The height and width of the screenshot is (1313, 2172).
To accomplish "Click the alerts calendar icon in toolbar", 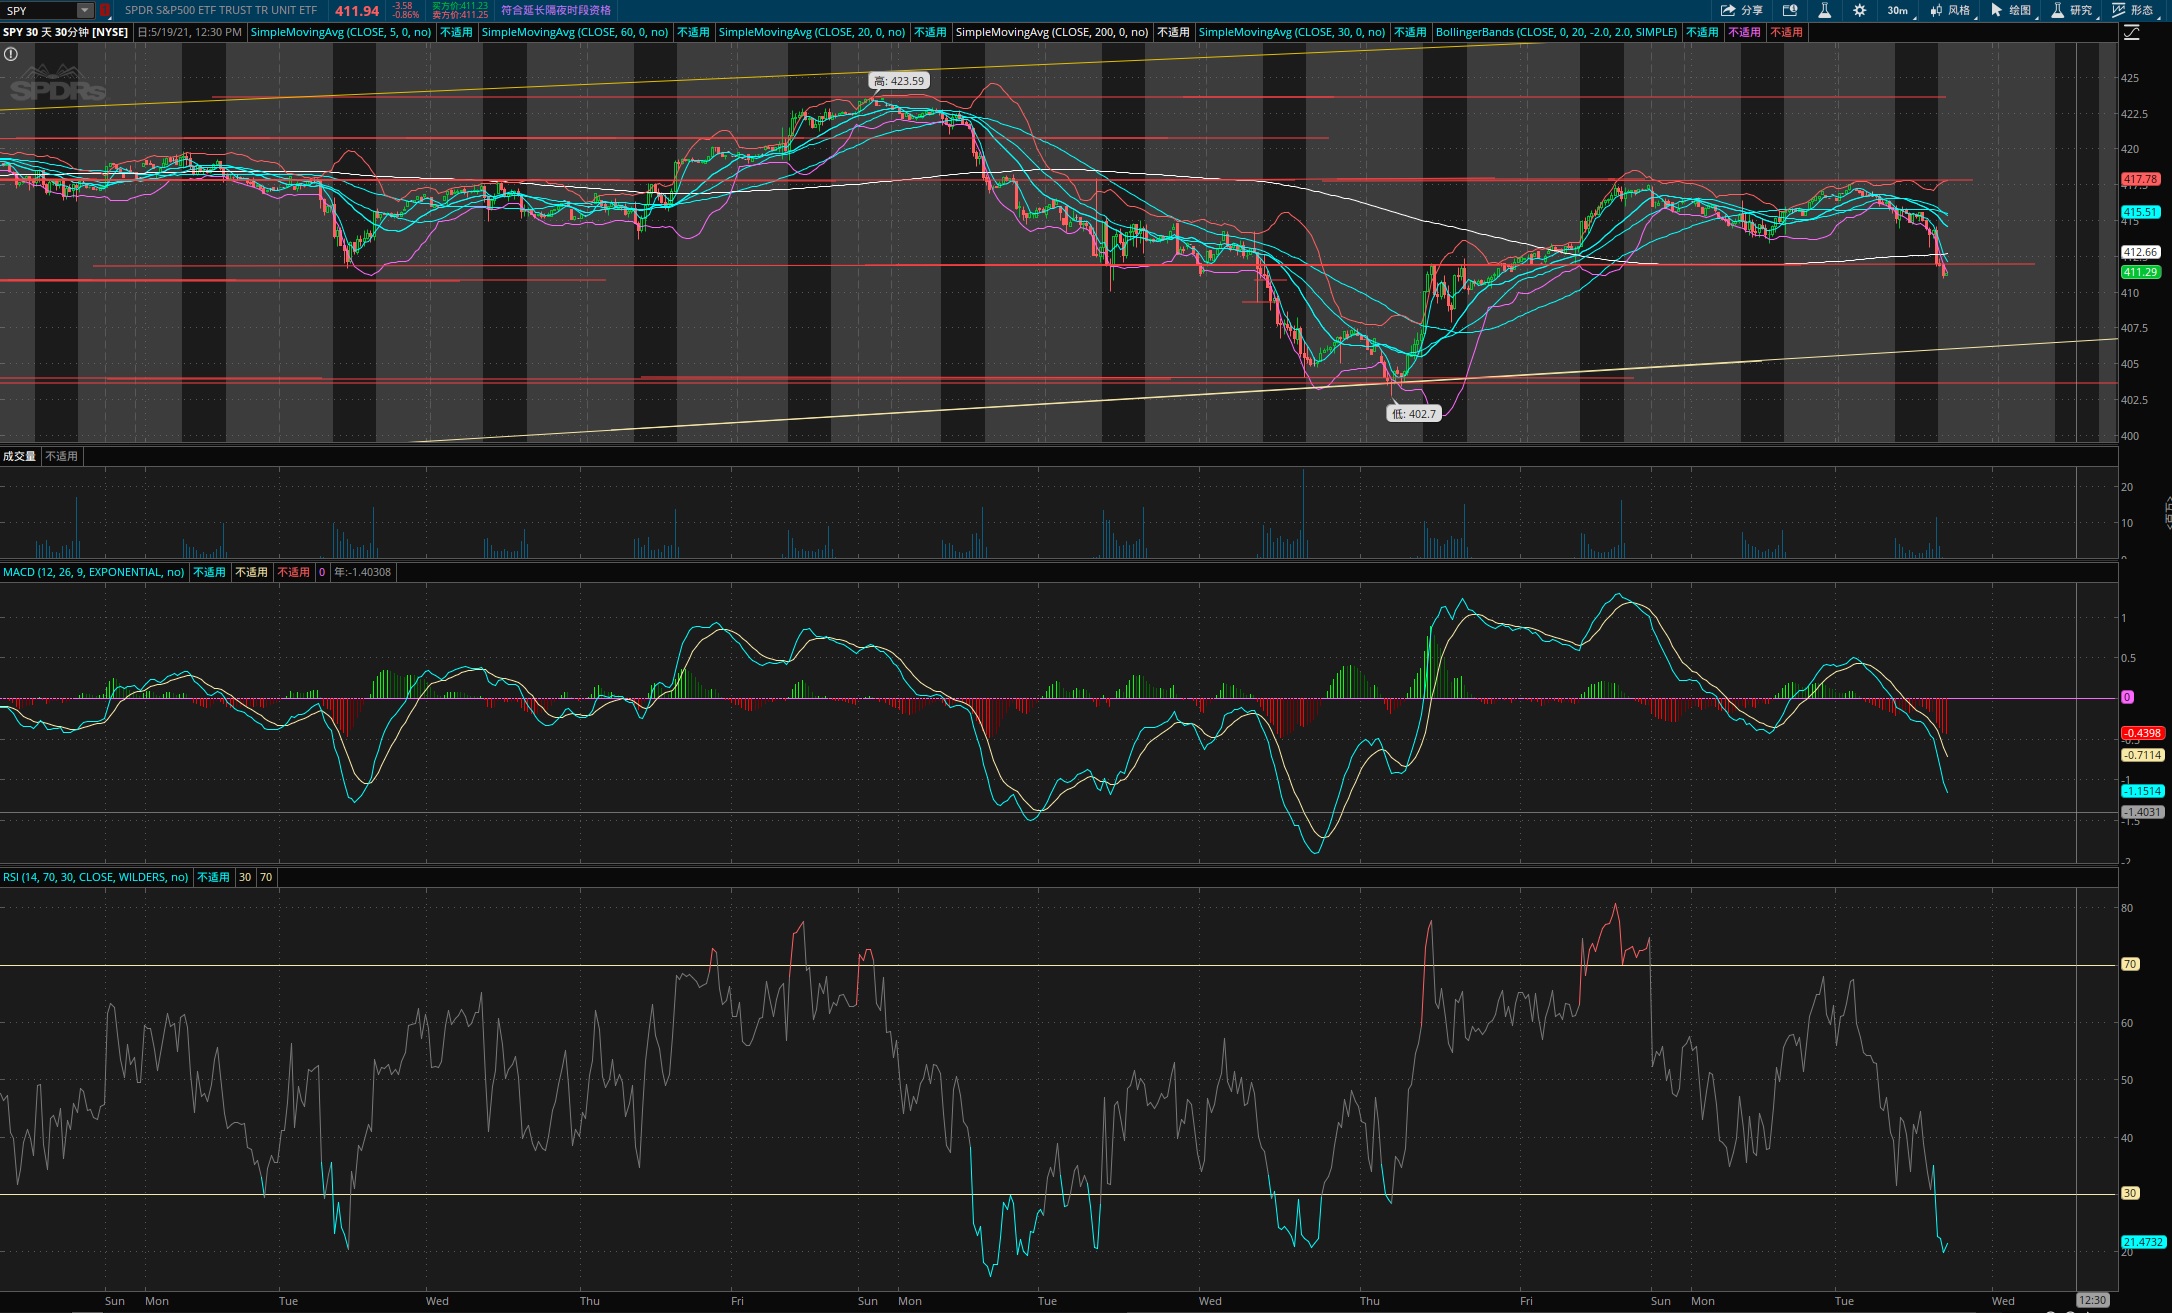I will pyautogui.click(x=1790, y=10).
